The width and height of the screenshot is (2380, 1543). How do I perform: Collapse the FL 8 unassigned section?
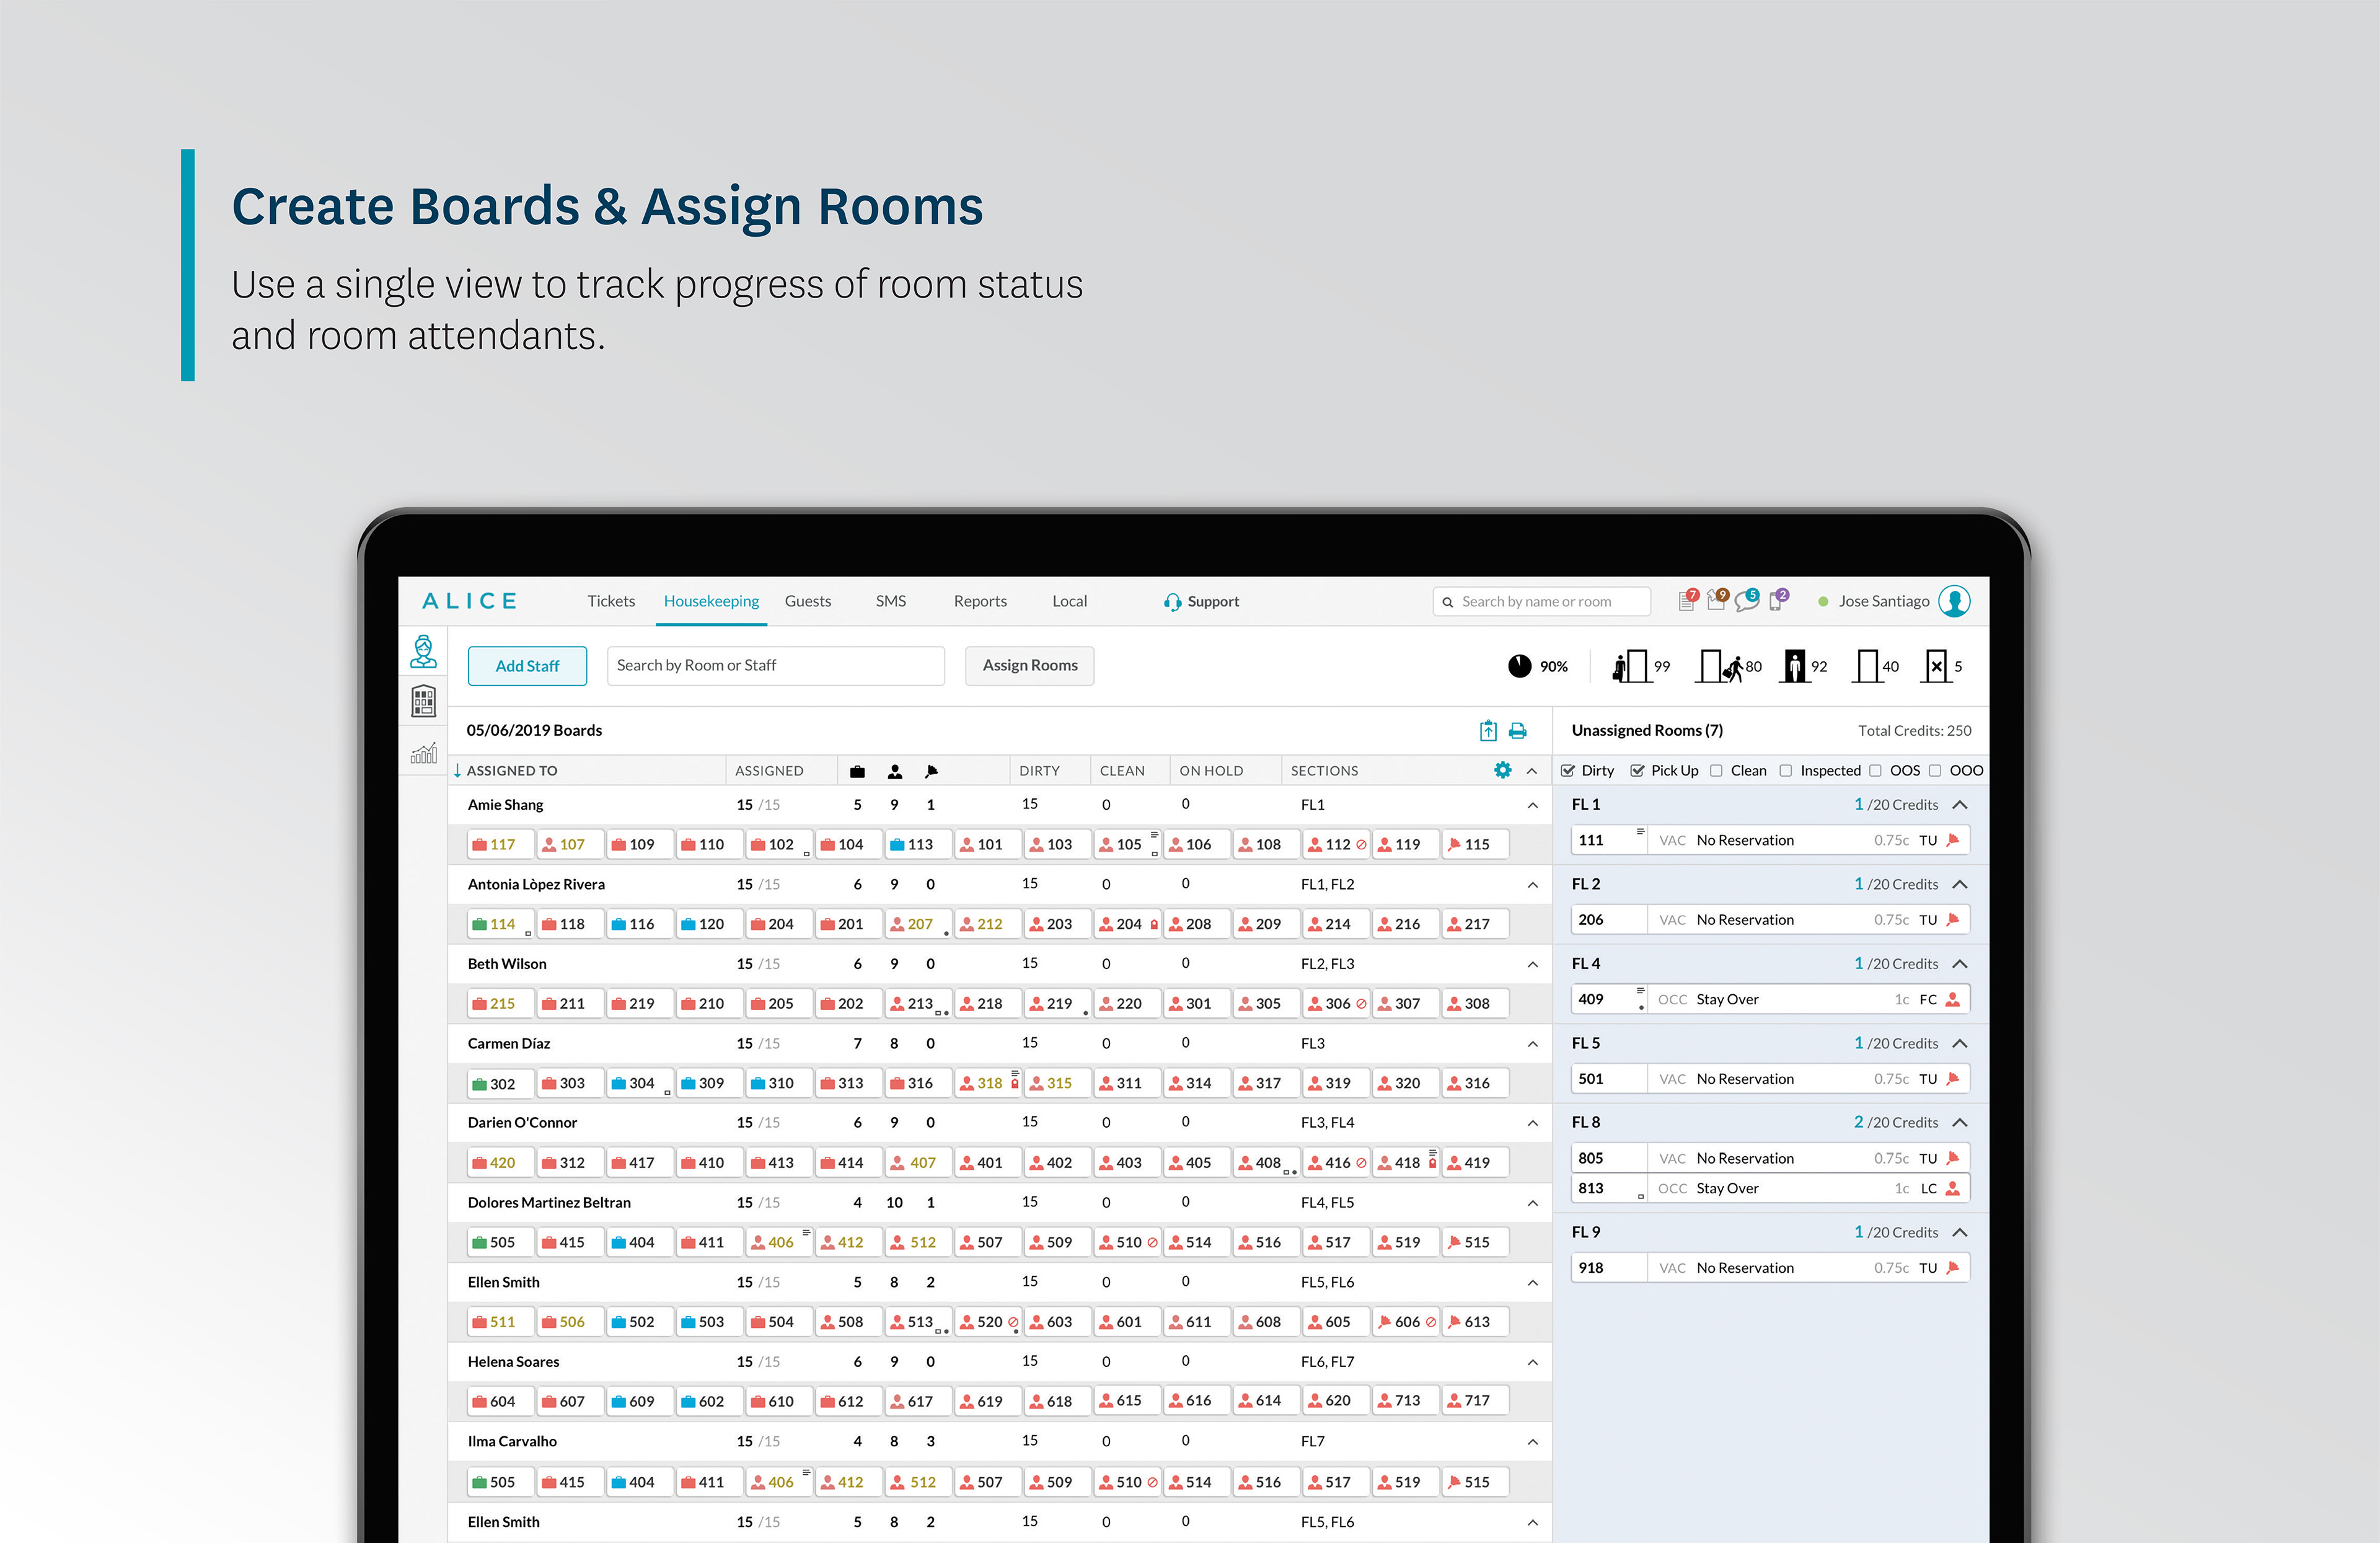(x=1960, y=1123)
